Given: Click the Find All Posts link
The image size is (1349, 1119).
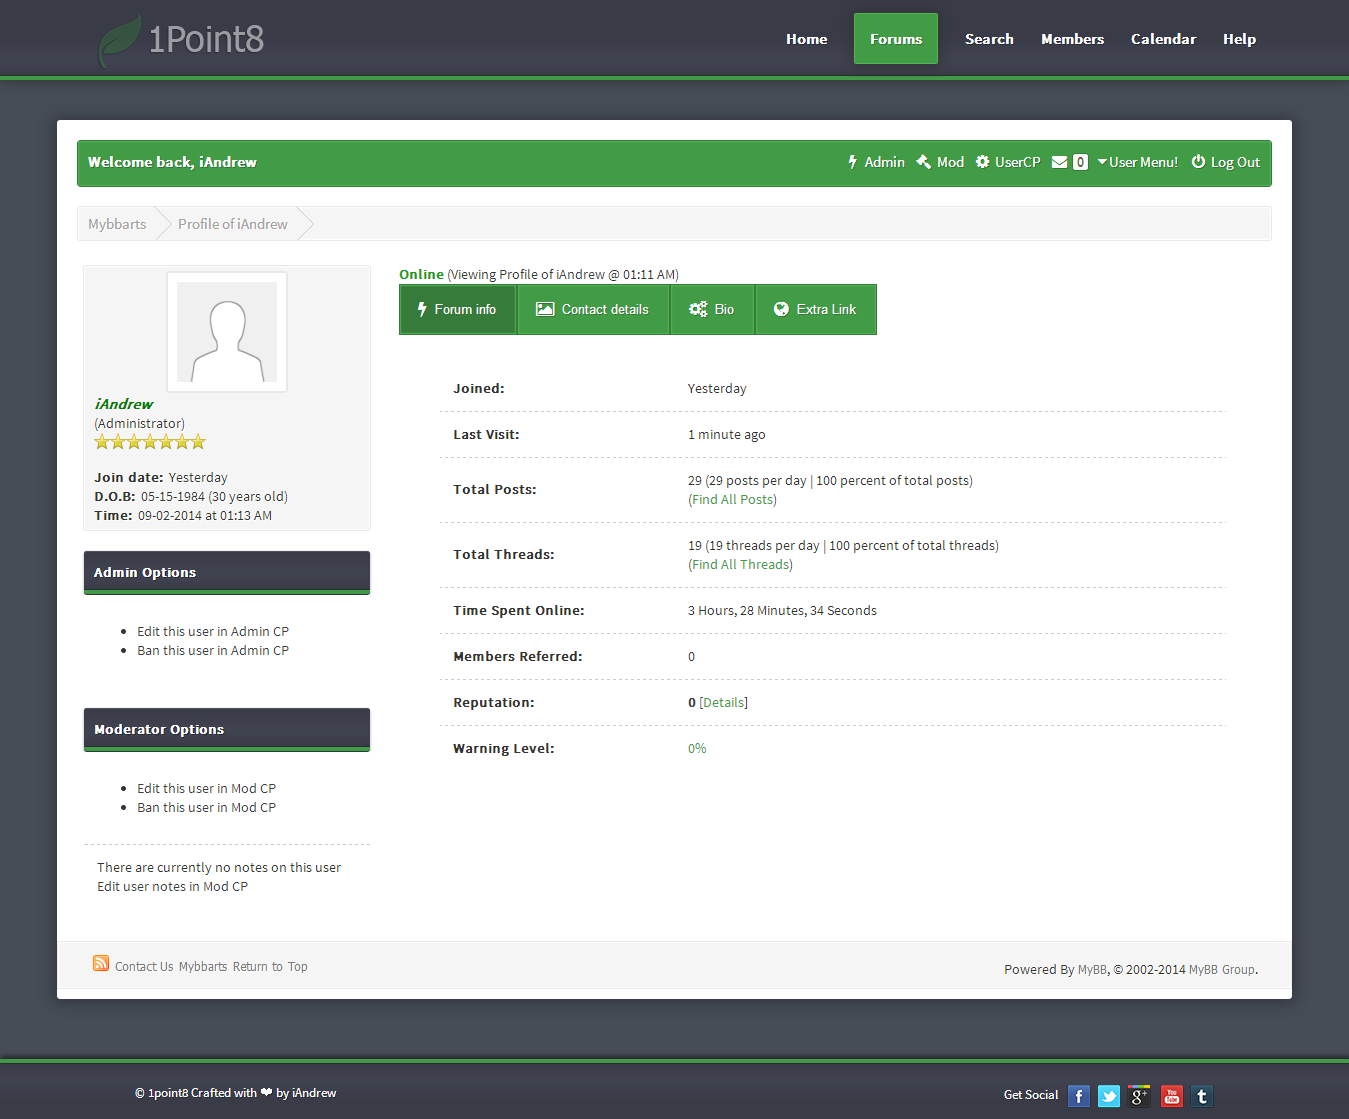Looking at the screenshot, I should click(732, 500).
